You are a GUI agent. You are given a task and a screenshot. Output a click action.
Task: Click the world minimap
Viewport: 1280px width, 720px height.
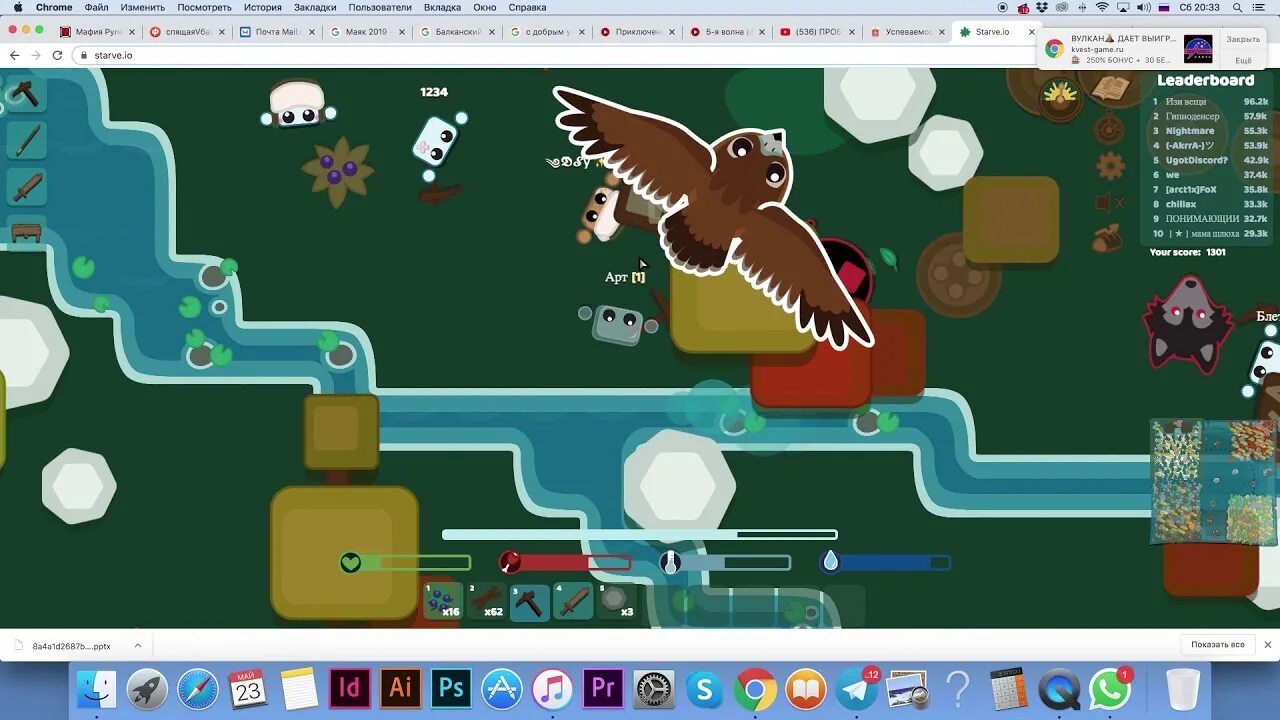pyautogui.click(x=1214, y=482)
